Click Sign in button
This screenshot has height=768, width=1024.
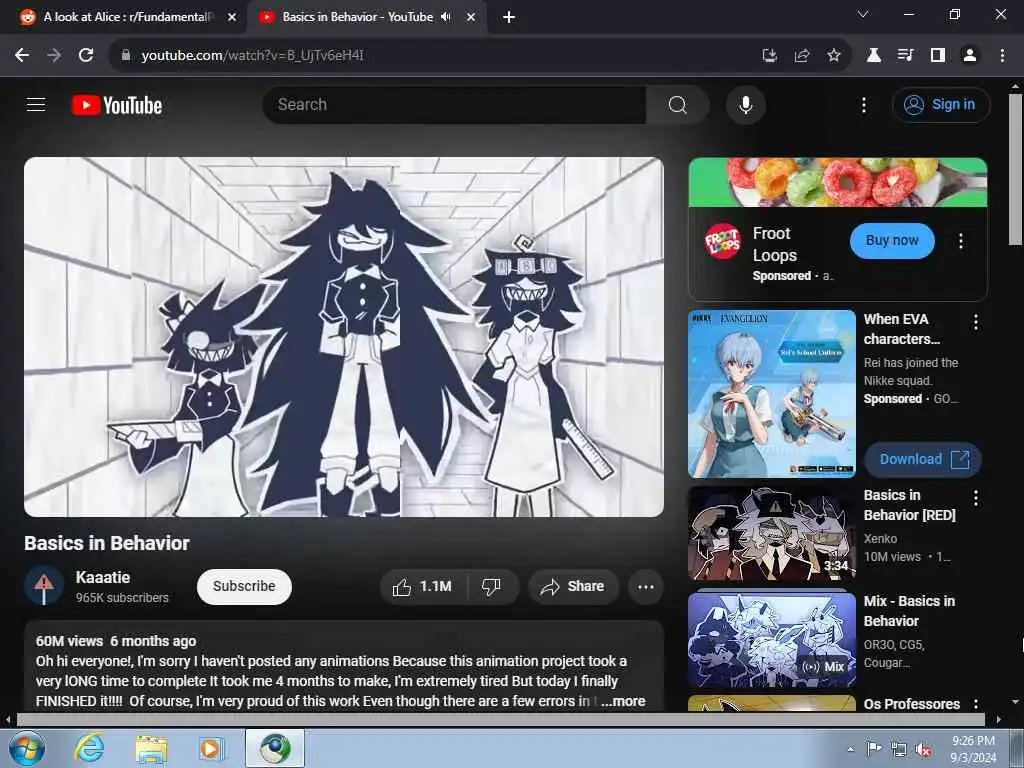[x=940, y=104]
